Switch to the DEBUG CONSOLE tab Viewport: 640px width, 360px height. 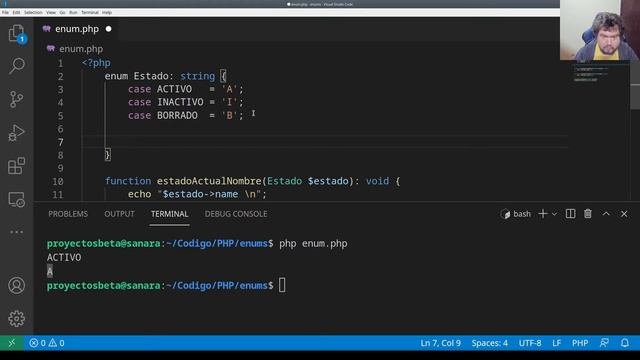(x=236, y=214)
